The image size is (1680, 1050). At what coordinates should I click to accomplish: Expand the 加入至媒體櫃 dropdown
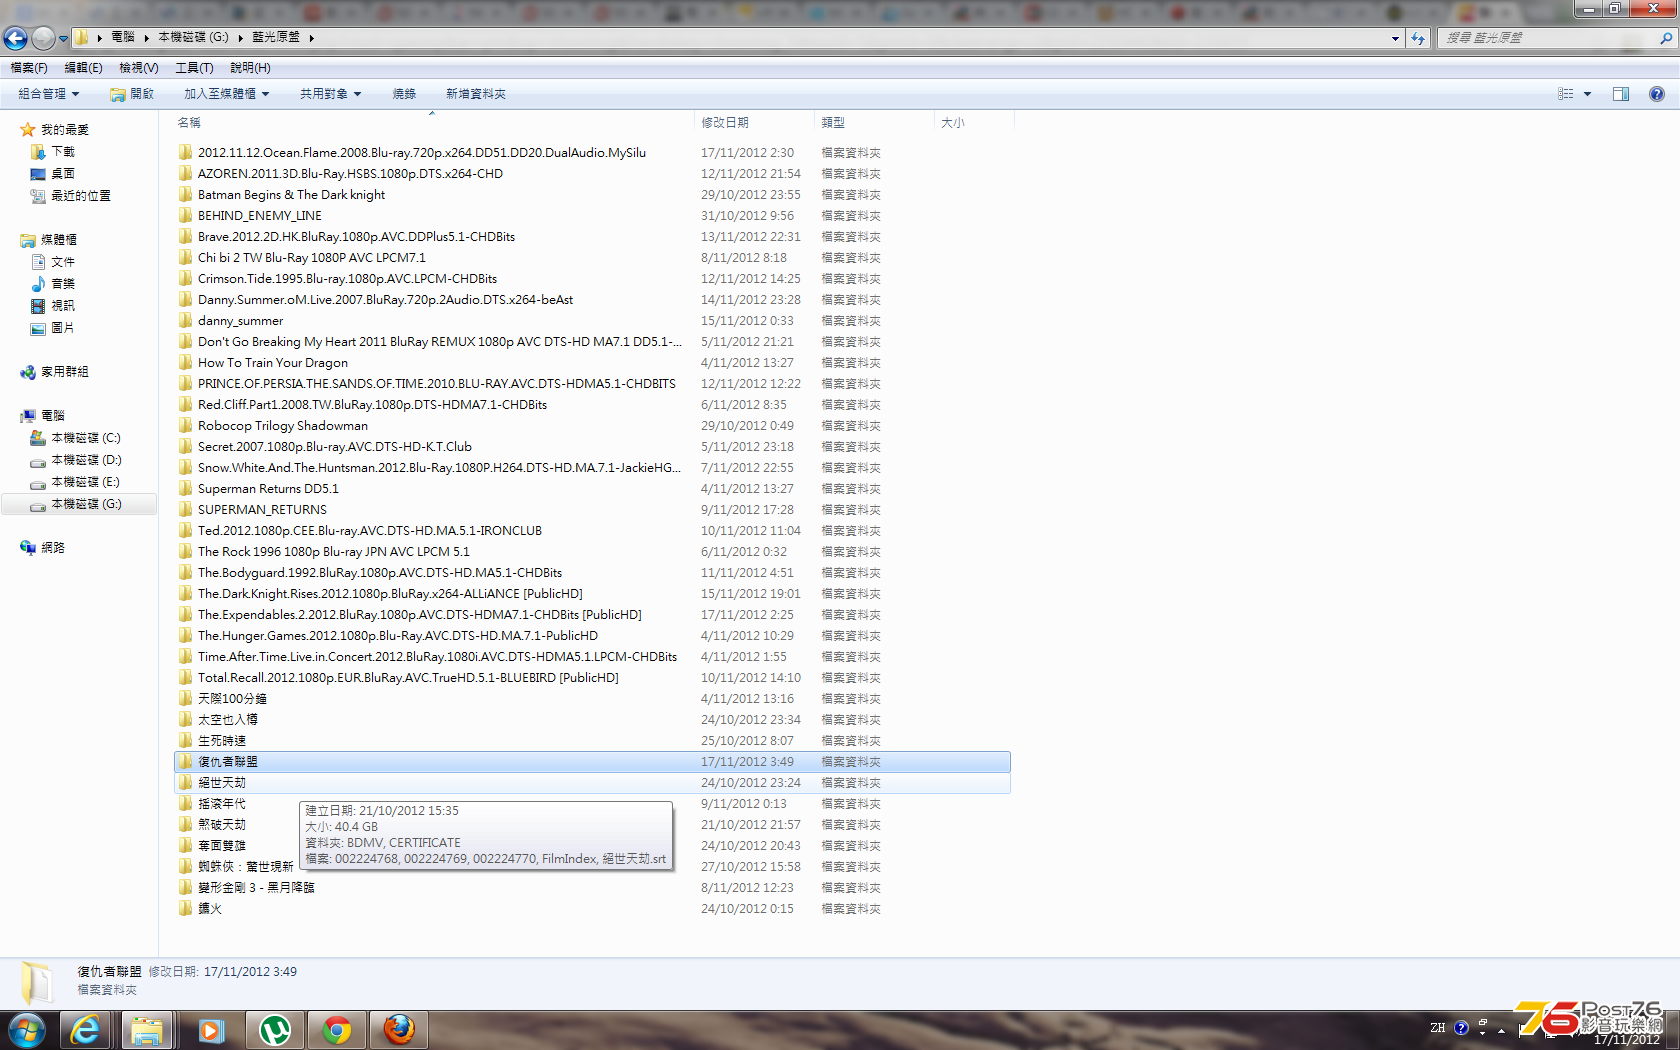(227, 94)
